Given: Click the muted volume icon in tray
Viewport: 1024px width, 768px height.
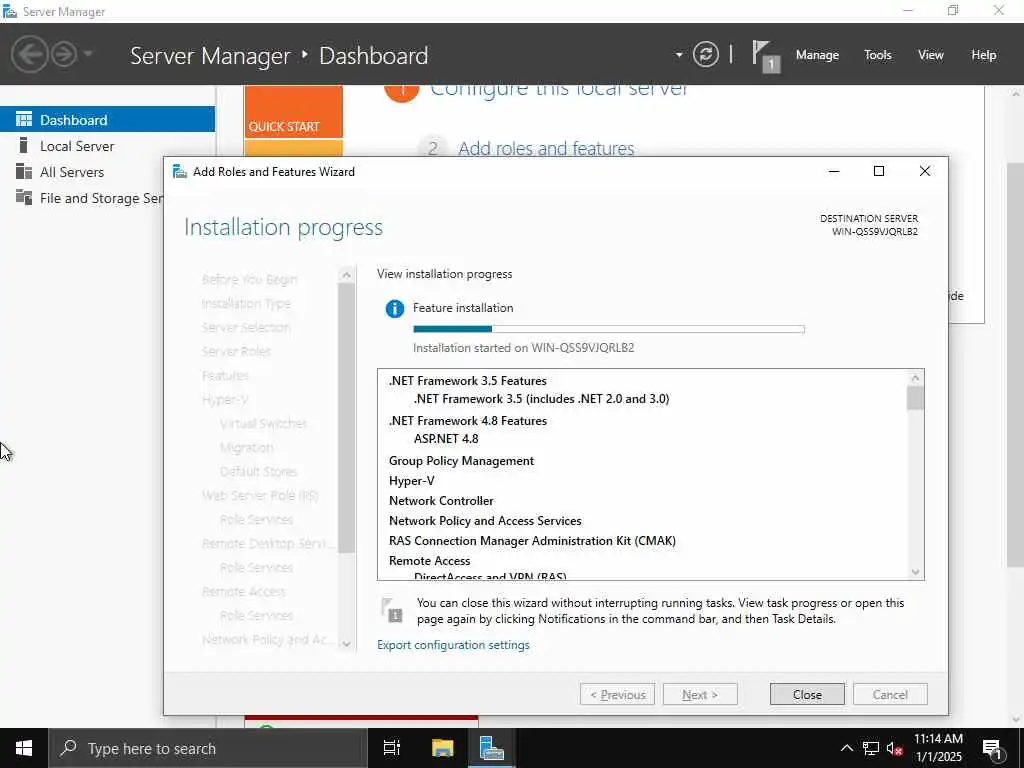Looking at the screenshot, I should point(895,748).
